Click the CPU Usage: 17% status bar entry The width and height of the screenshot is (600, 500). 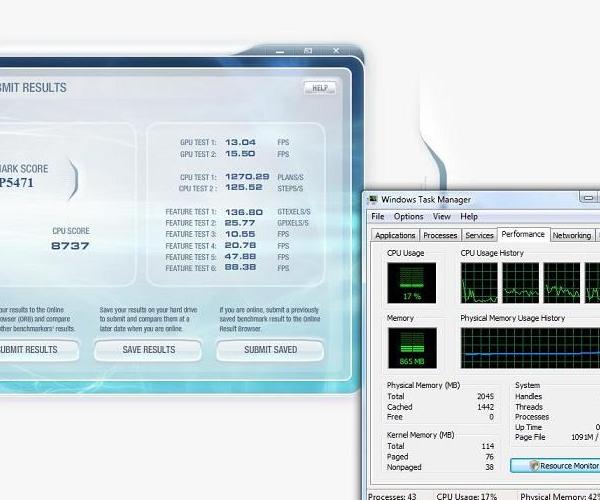coord(466,496)
